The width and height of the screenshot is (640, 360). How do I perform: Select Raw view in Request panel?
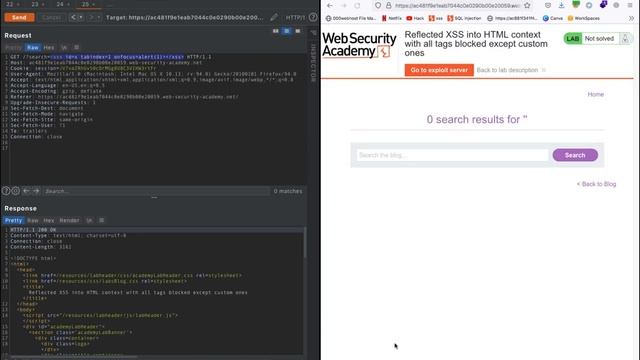[x=33, y=47]
